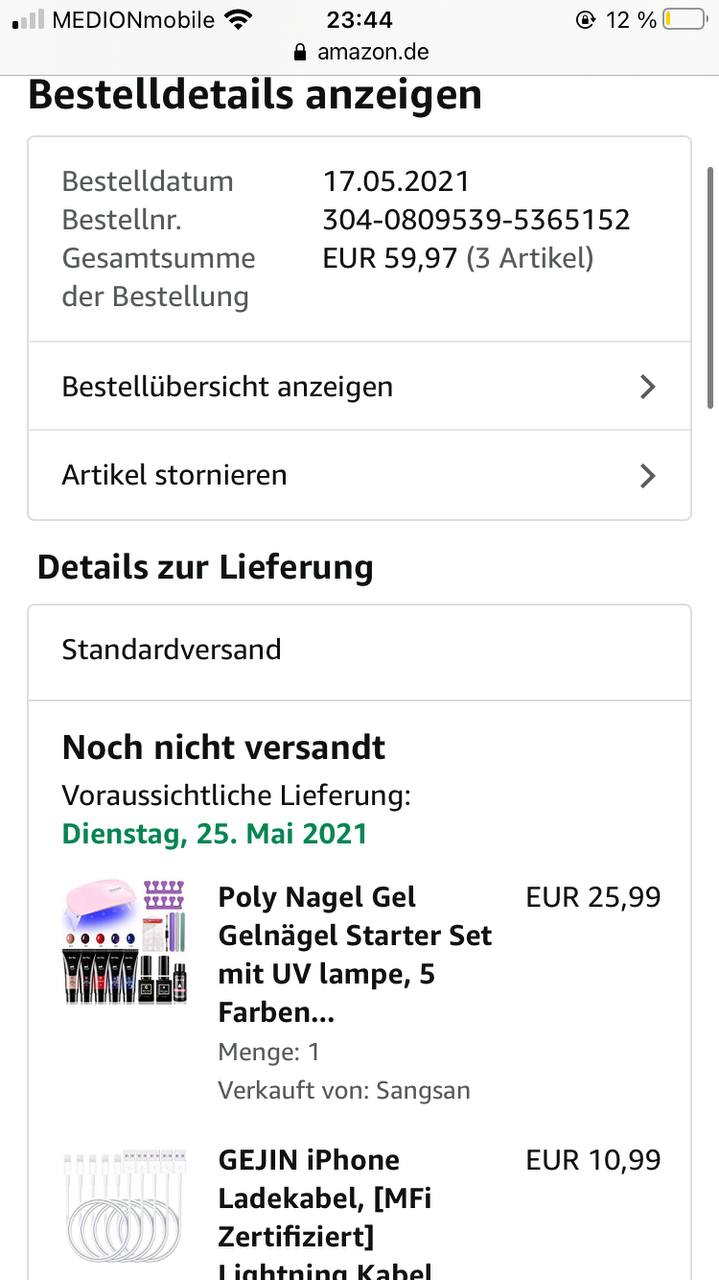Tap the 23:44 clock in status bar
The image size is (719, 1280).
pos(359,19)
